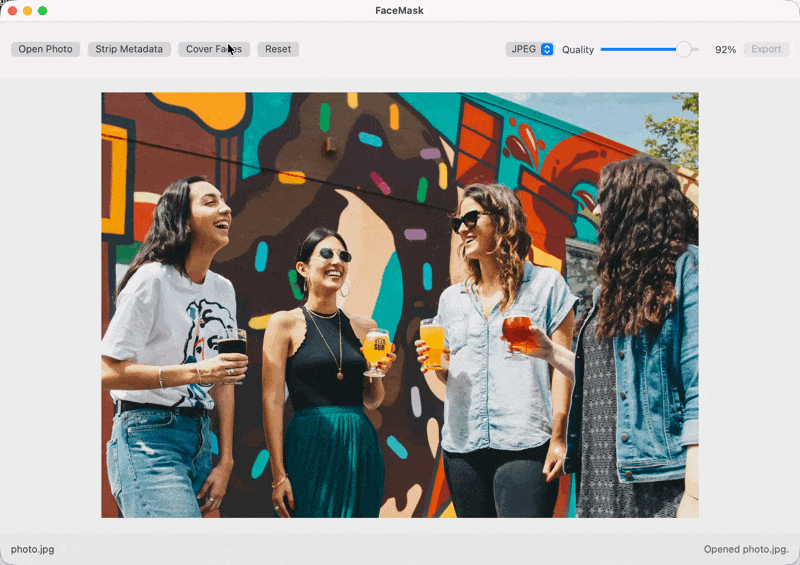Screen dimensions: 800x565
Task: Click the photo.jpg filename in status bar
Action: point(33,549)
